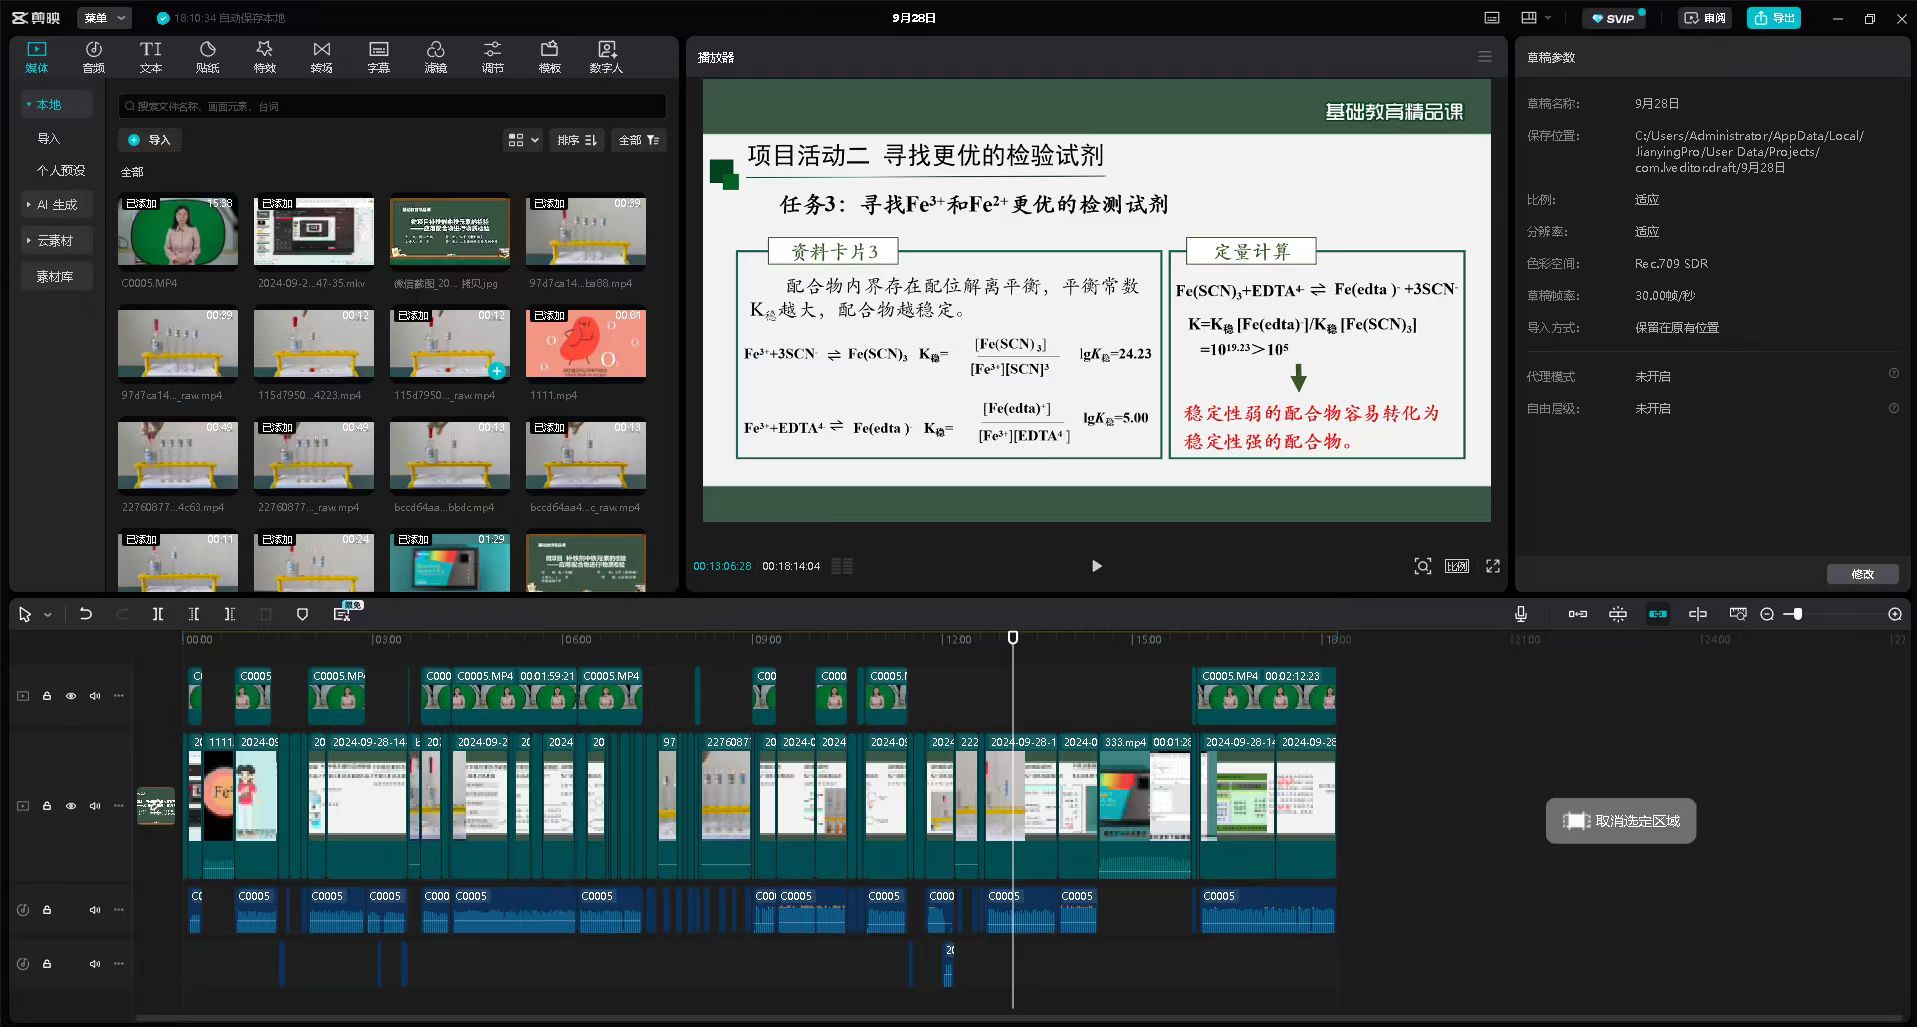
Task: Click the zoom-in timeline plus icon
Action: 1894,614
